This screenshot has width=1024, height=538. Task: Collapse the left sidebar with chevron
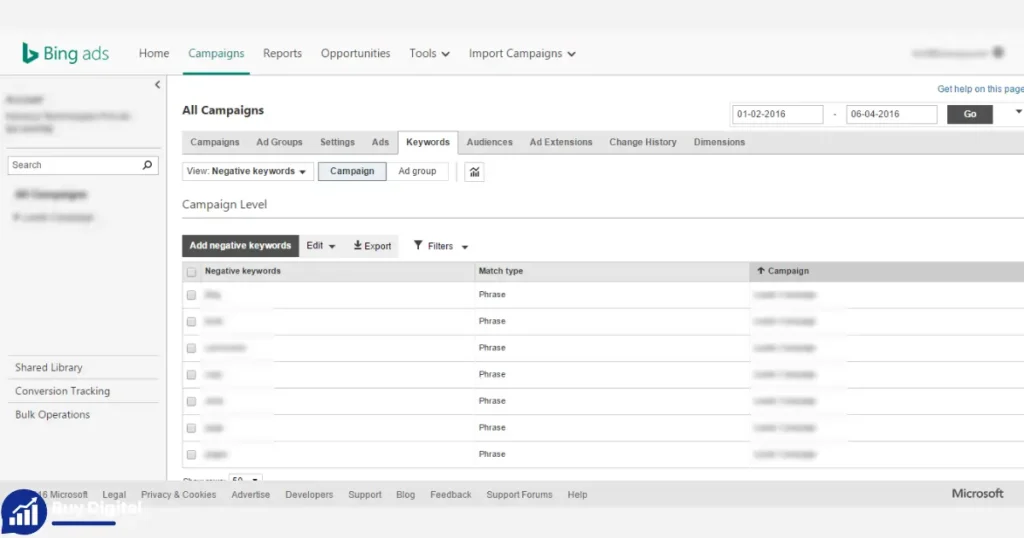point(157,84)
